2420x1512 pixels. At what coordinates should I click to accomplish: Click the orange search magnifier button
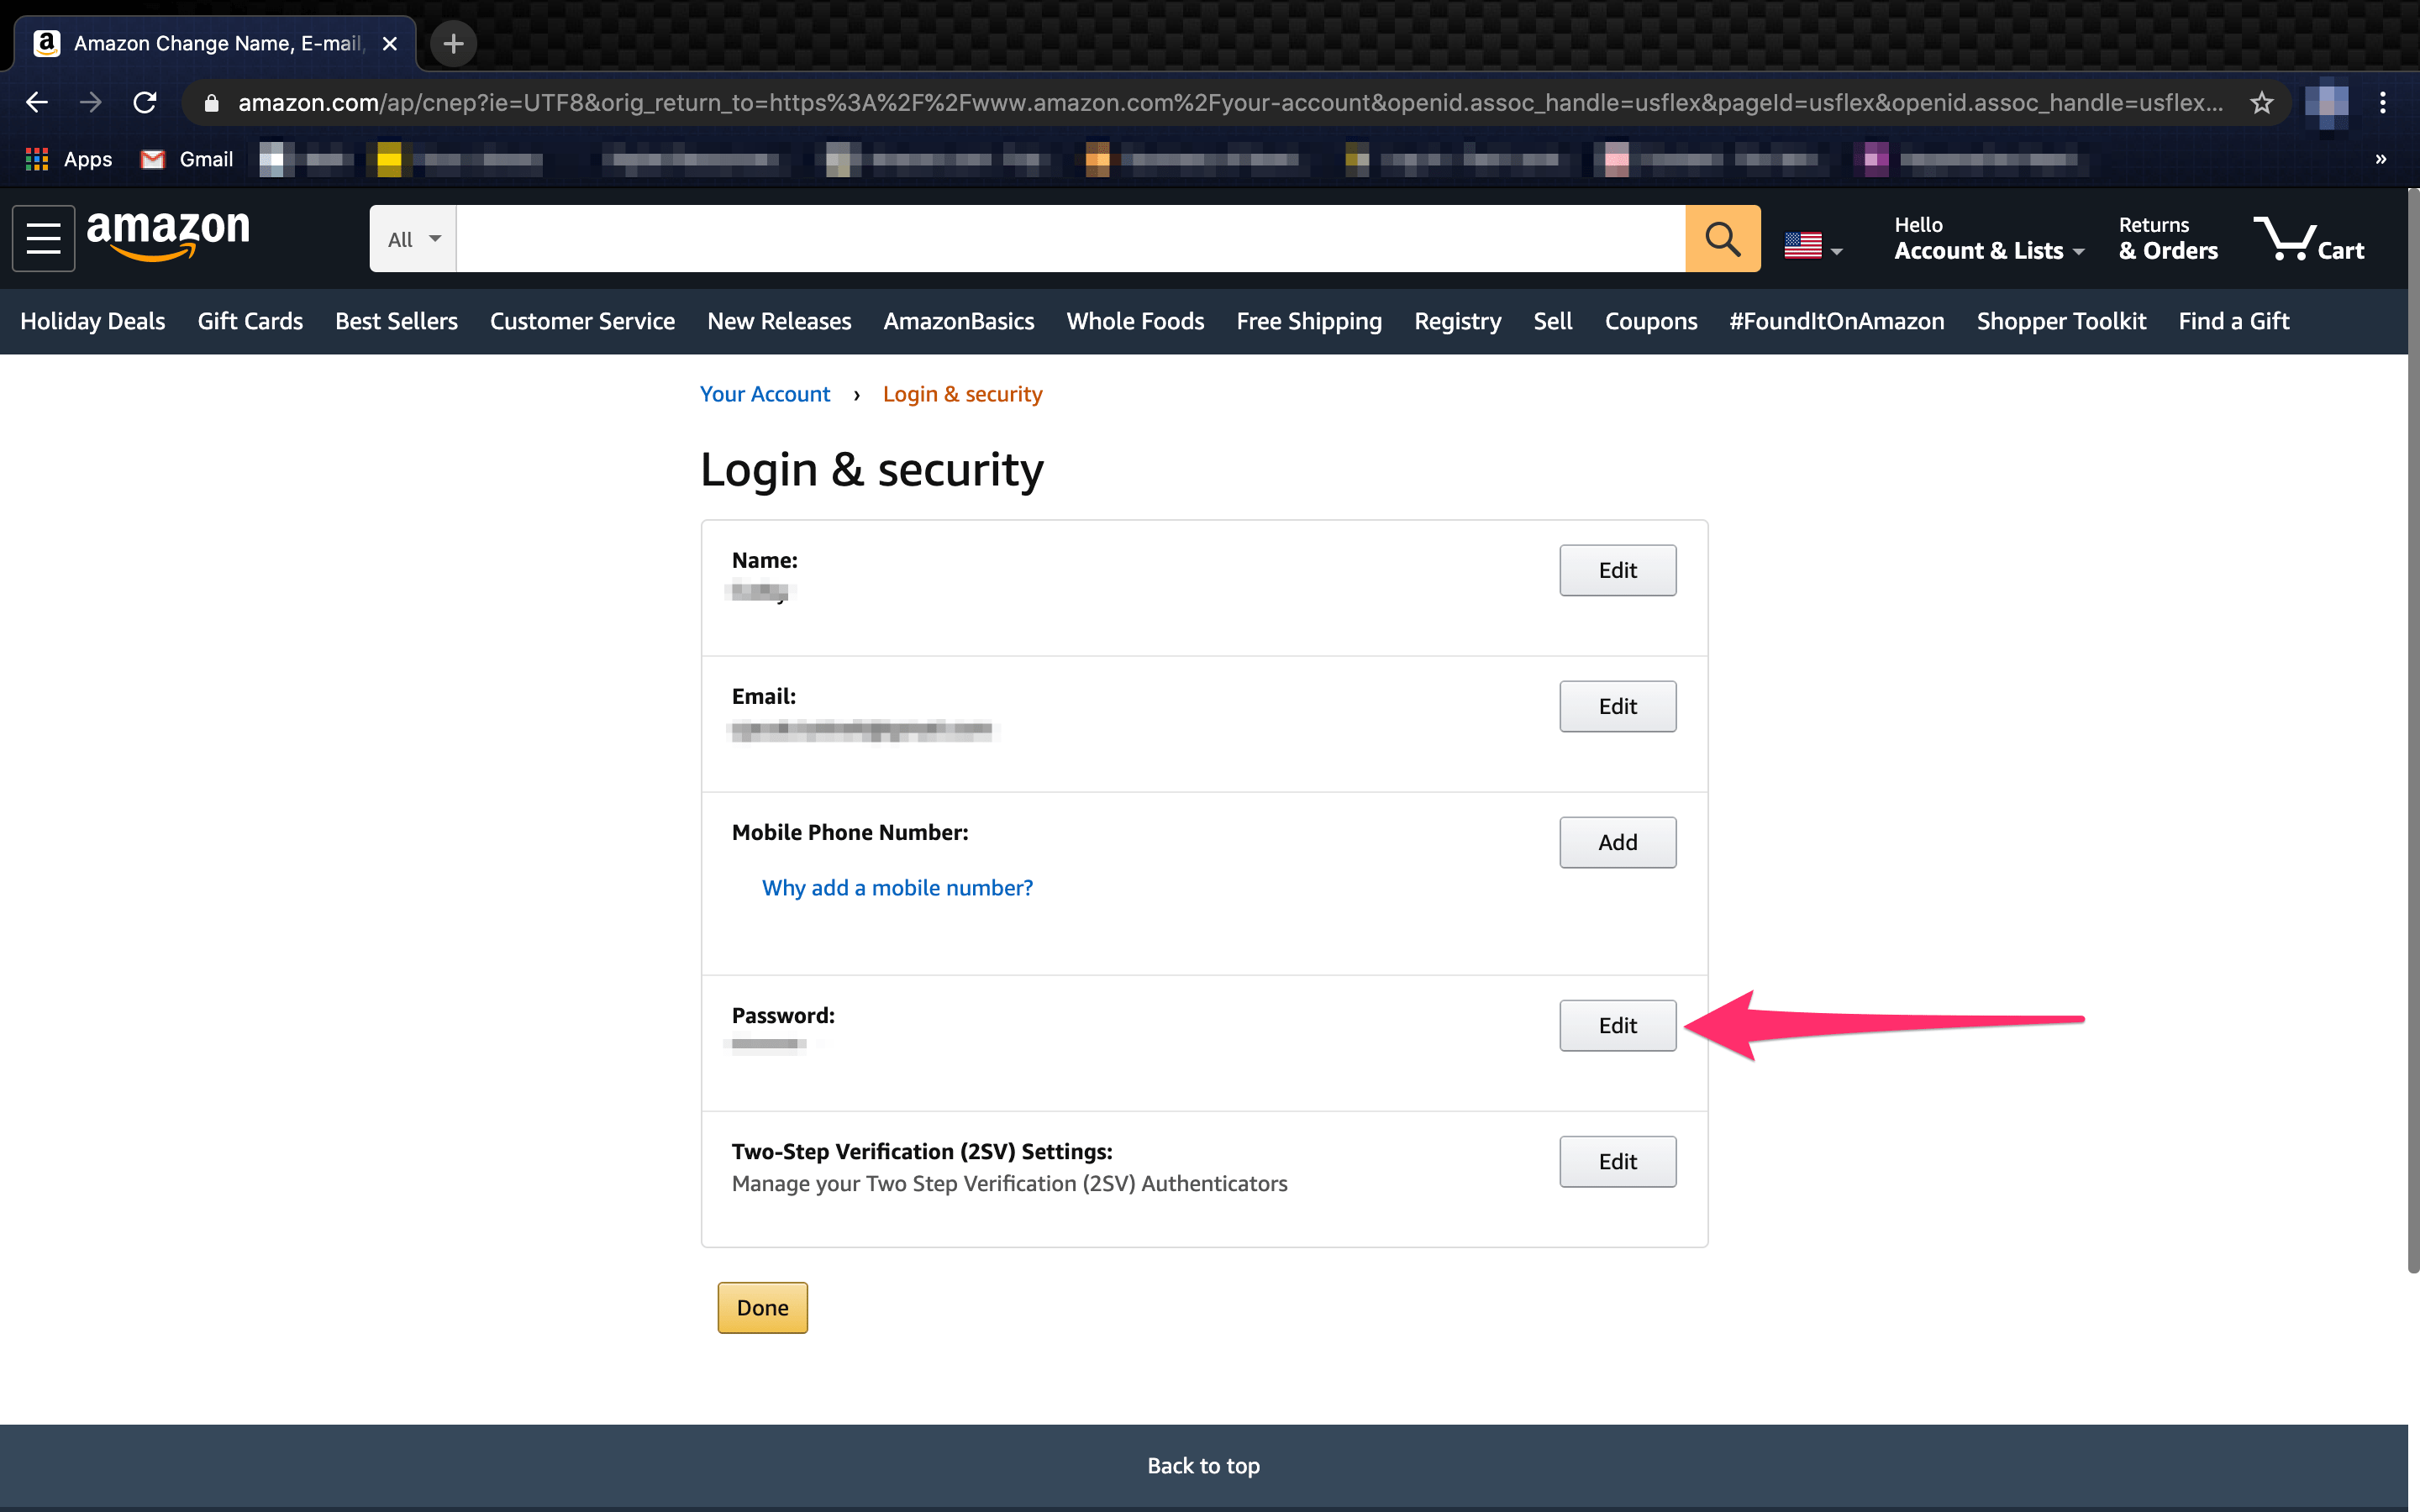click(x=1722, y=238)
